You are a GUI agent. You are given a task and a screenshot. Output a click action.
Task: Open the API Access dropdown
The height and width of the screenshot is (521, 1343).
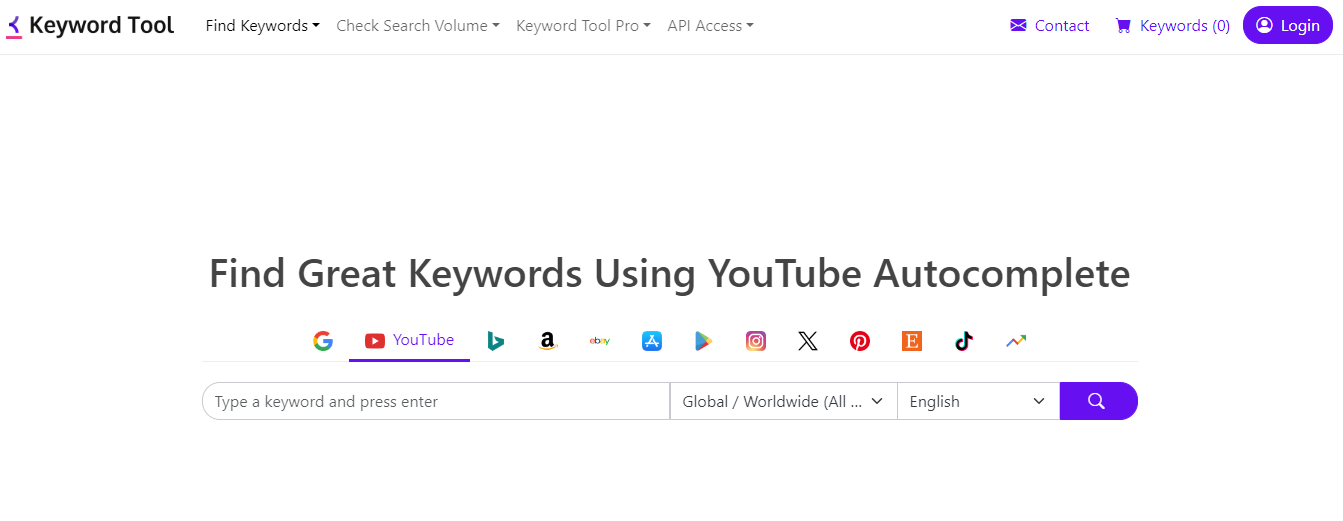(x=711, y=26)
